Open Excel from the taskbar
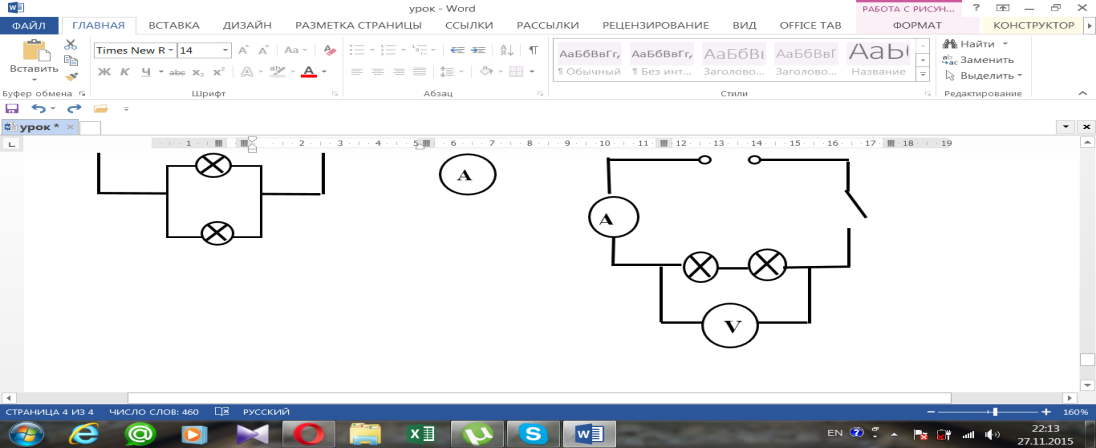The width and height of the screenshot is (1096, 448). click(422, 434)
